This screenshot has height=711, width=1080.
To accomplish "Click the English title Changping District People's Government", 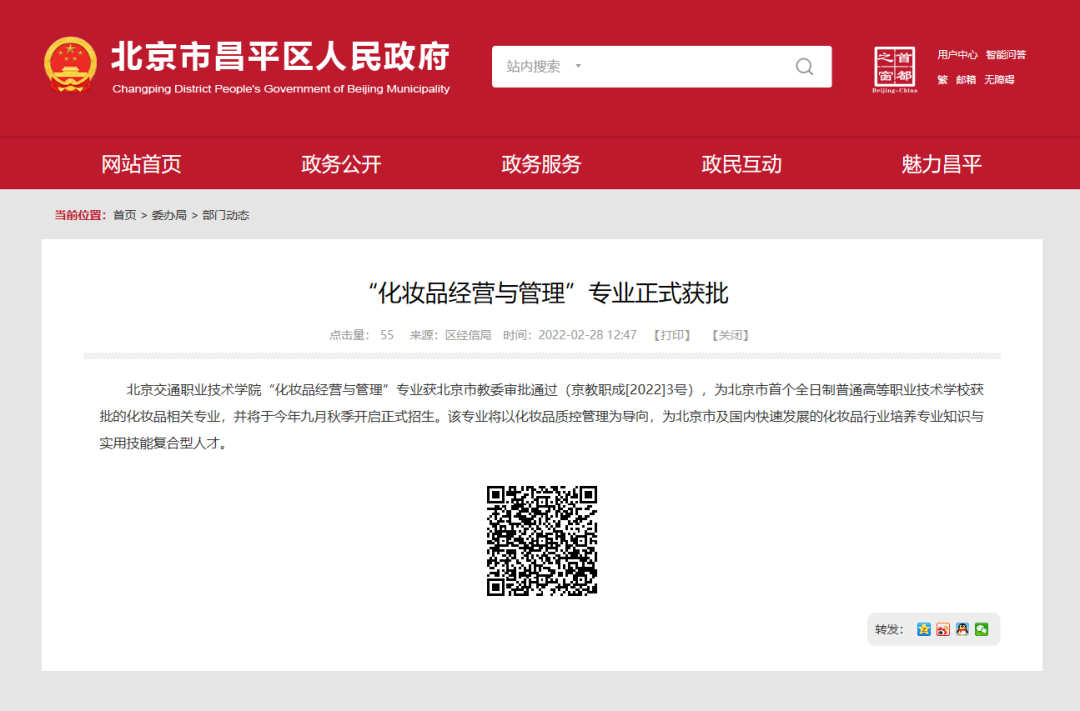I will [281, 89].
